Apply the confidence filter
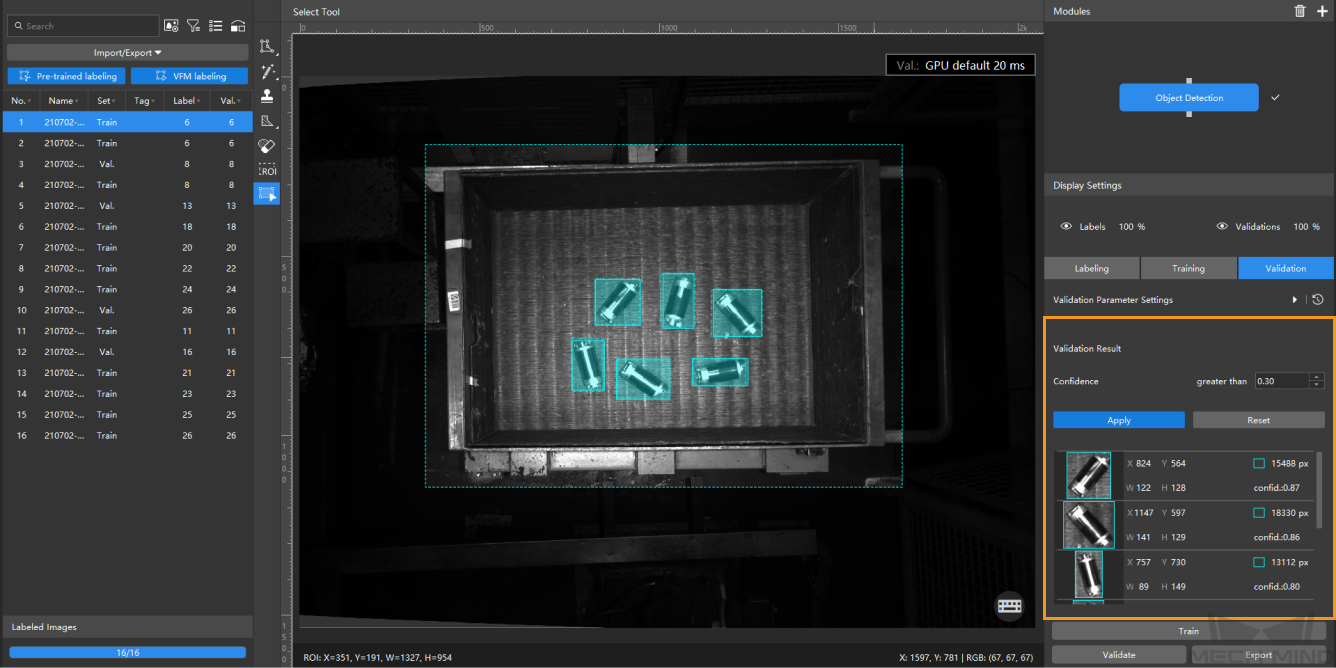 pyautogui.click(x=1119, y=420)
